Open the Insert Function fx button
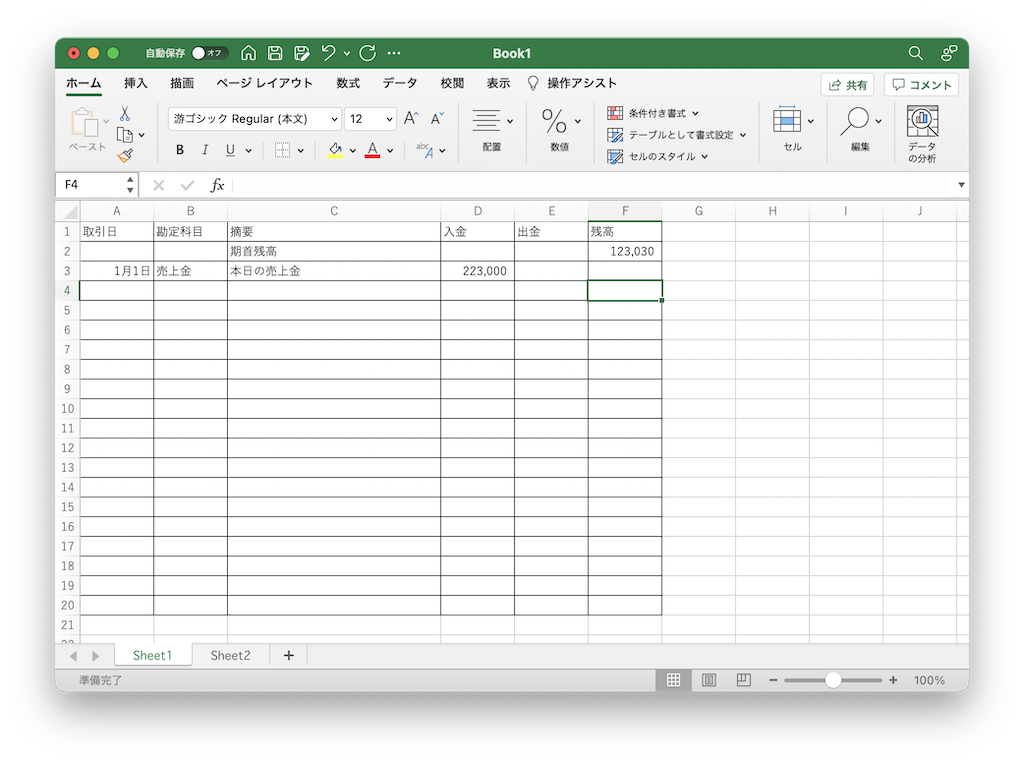 tap(217, 185)
